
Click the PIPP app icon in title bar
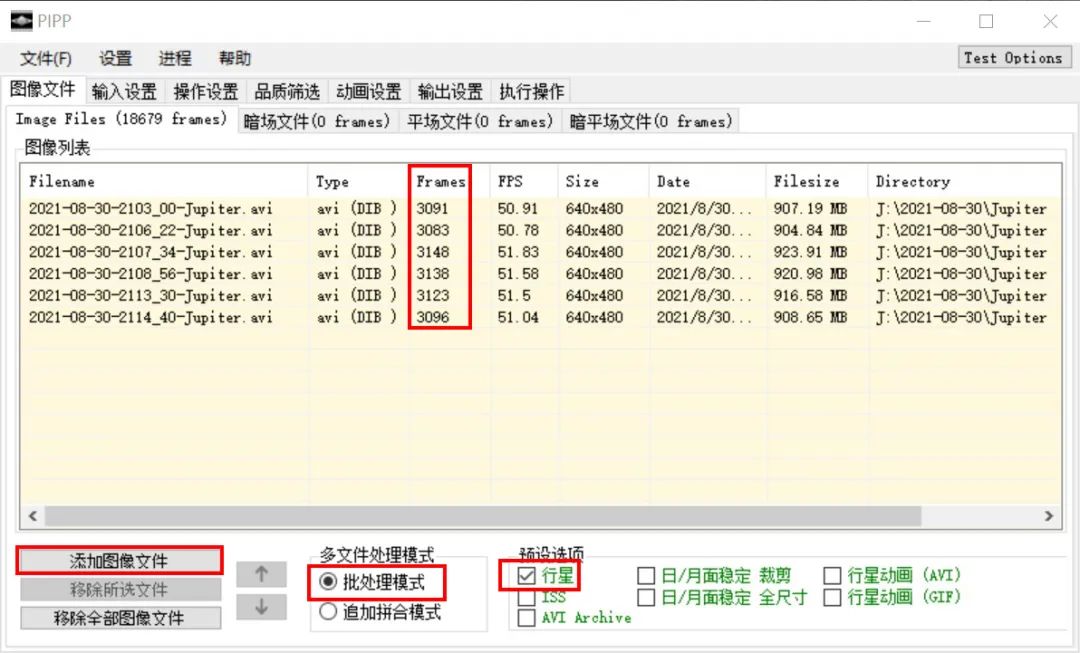pyautogui.click(x=21, y=21)
